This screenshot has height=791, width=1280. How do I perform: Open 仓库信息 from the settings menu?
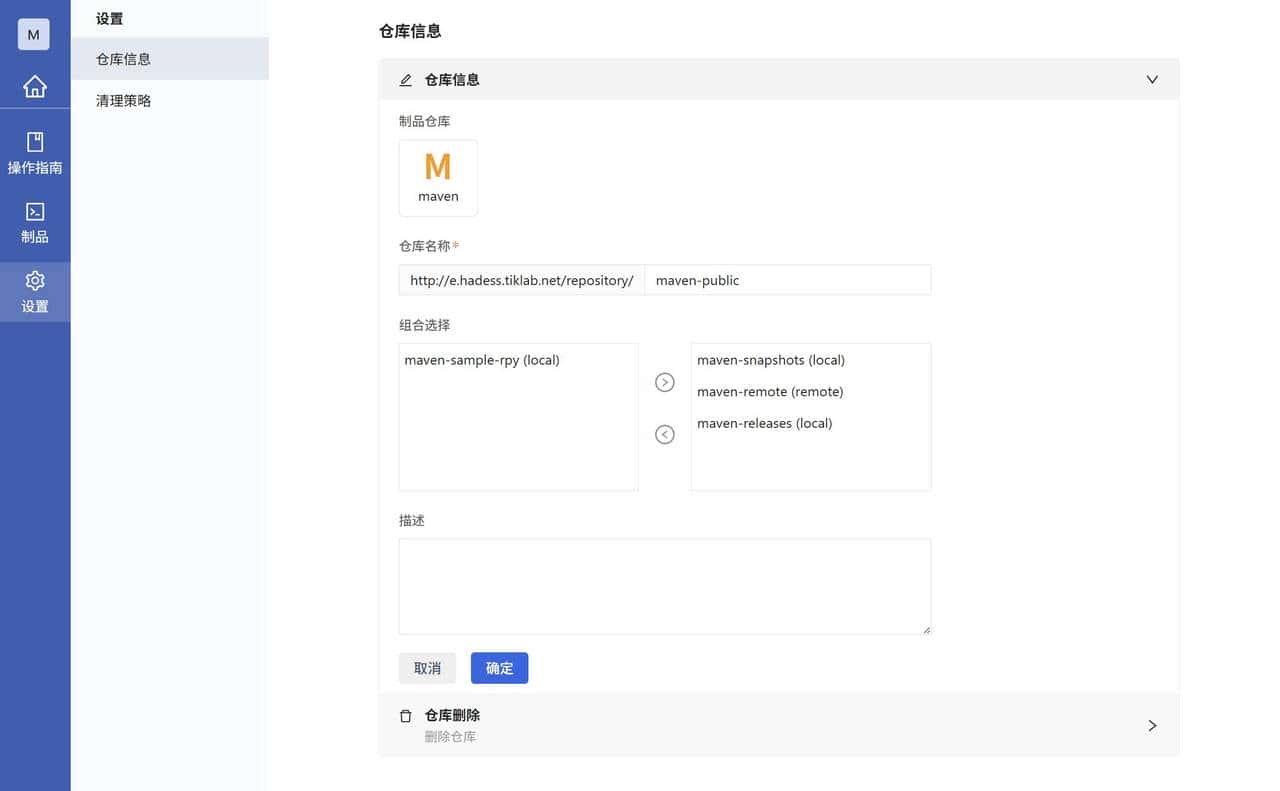pos(121,59)
